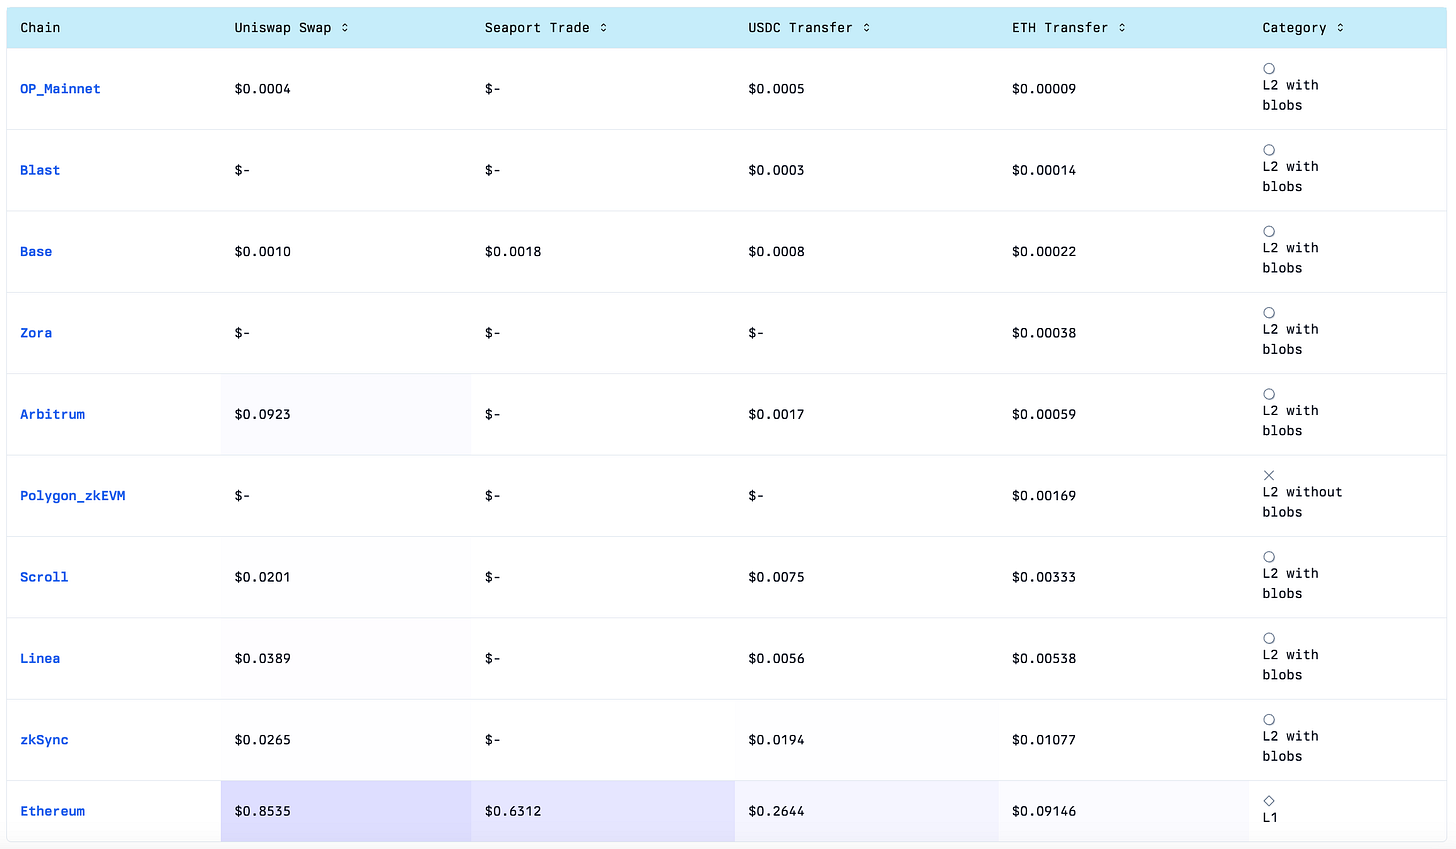Click the Uniswap Swap column header label

coord(283,28)
